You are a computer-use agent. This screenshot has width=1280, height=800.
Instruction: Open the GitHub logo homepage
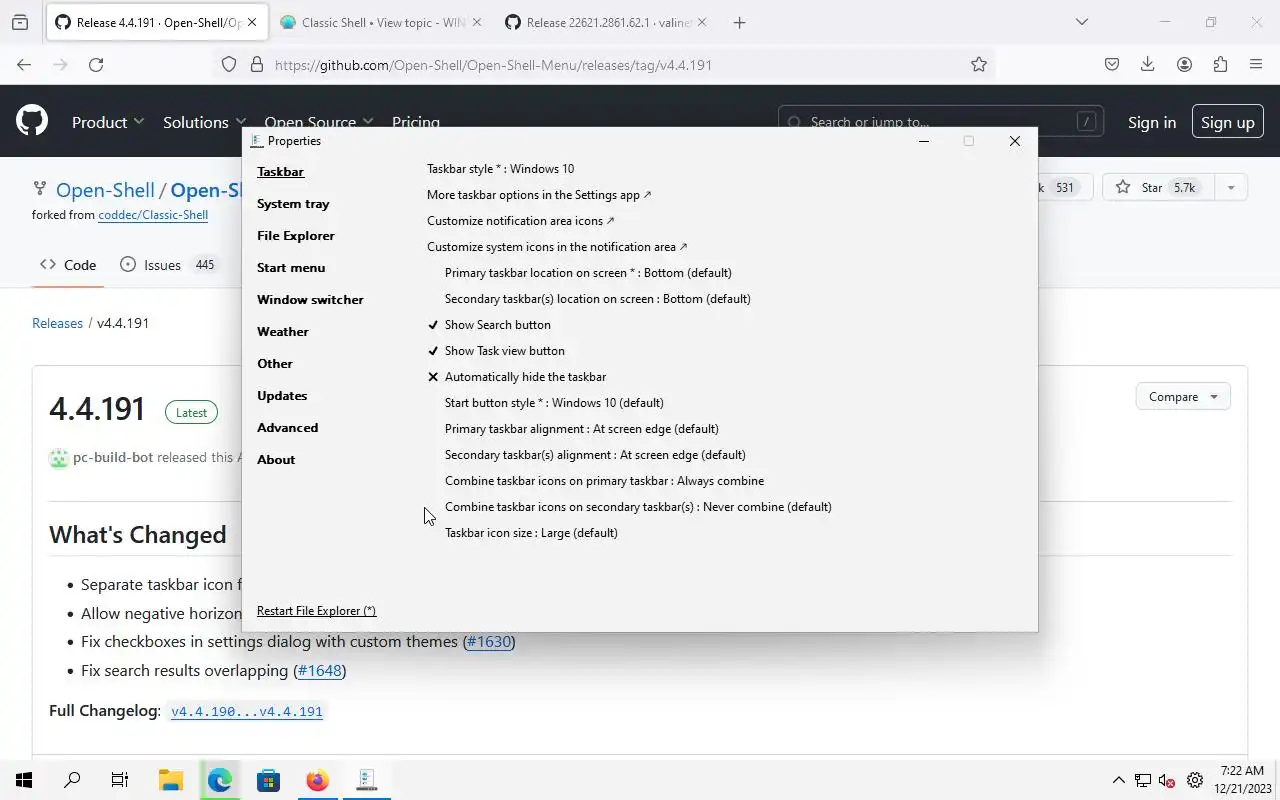pyautogui.click(x=32, y=122)
